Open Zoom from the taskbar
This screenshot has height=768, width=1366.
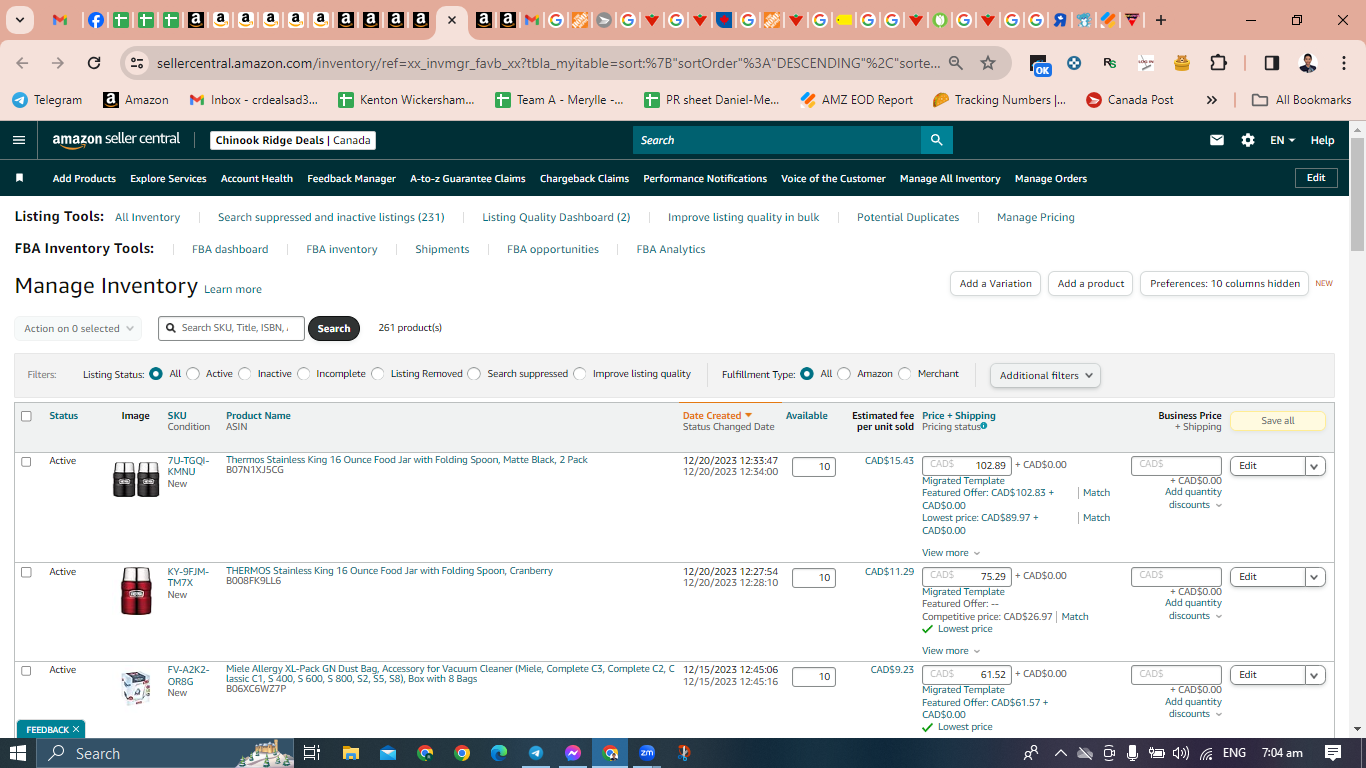647,753
